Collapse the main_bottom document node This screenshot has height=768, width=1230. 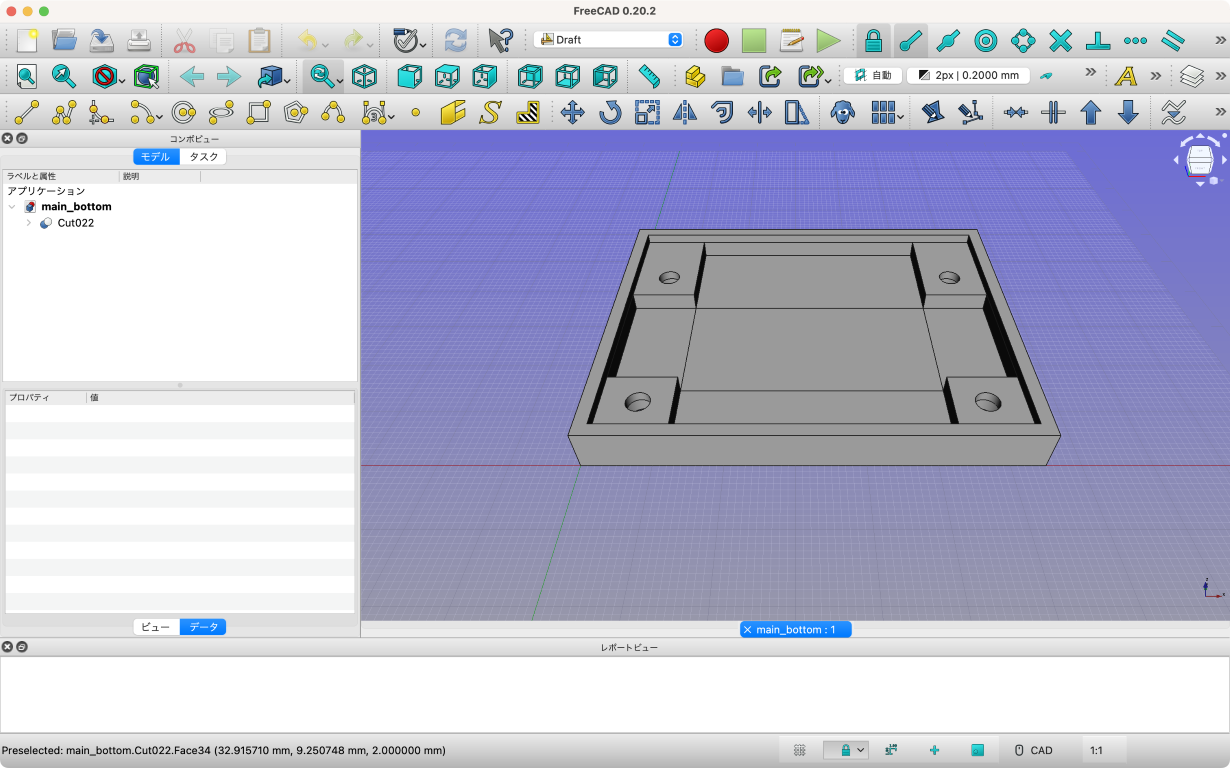pos(12,207)
